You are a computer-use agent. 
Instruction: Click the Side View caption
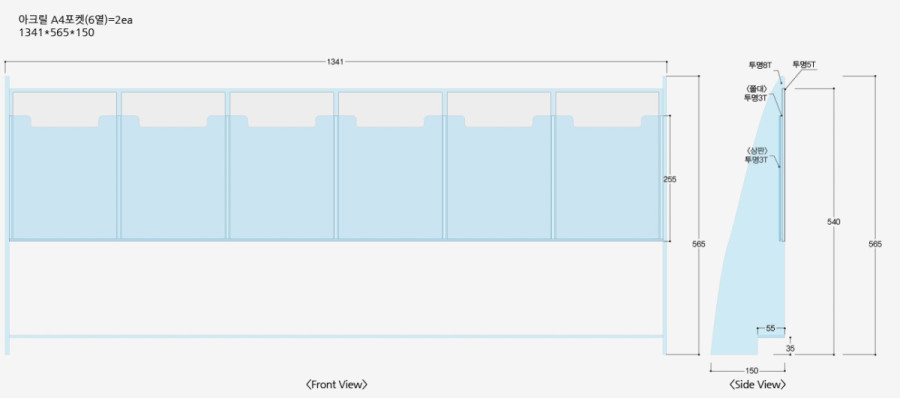pyautogui.click(x=758, y=385)
